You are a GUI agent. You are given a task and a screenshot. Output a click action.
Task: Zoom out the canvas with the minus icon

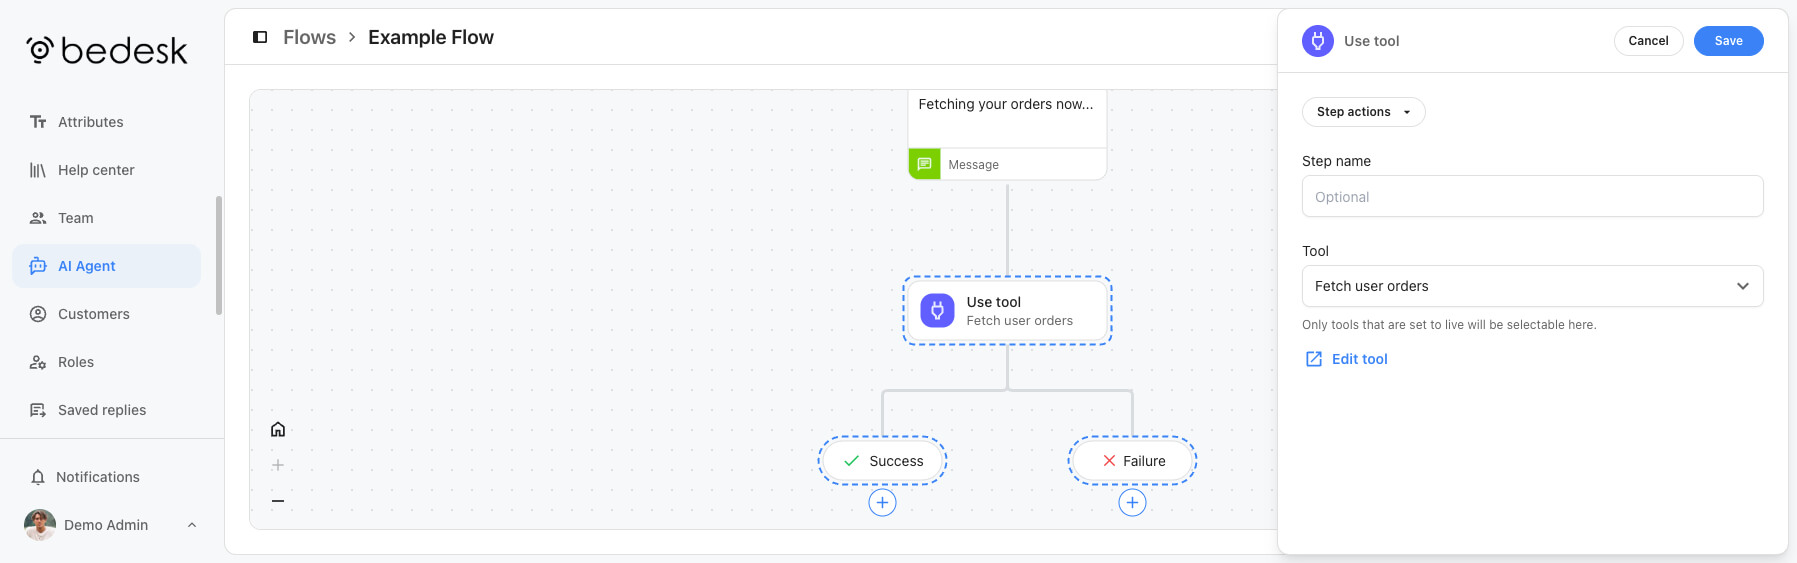(278, 501)
